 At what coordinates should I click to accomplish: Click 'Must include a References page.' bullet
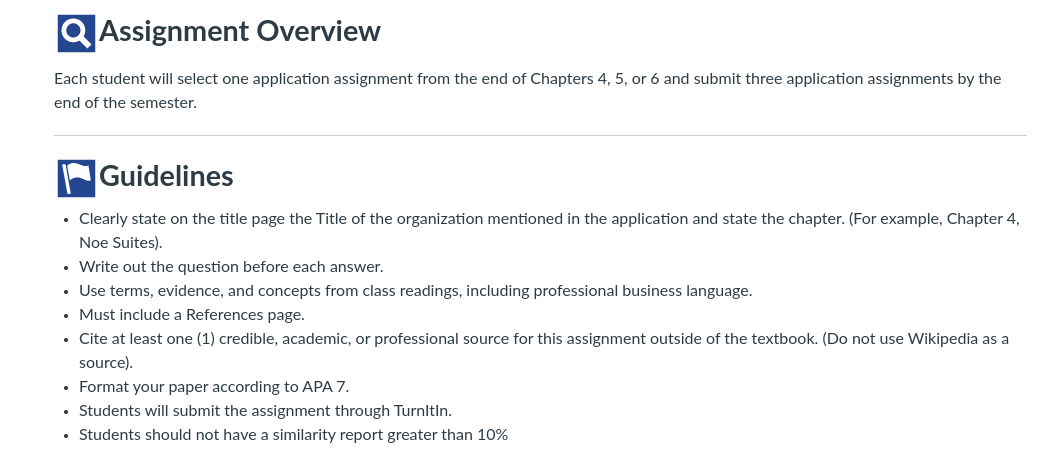[192, 315]
